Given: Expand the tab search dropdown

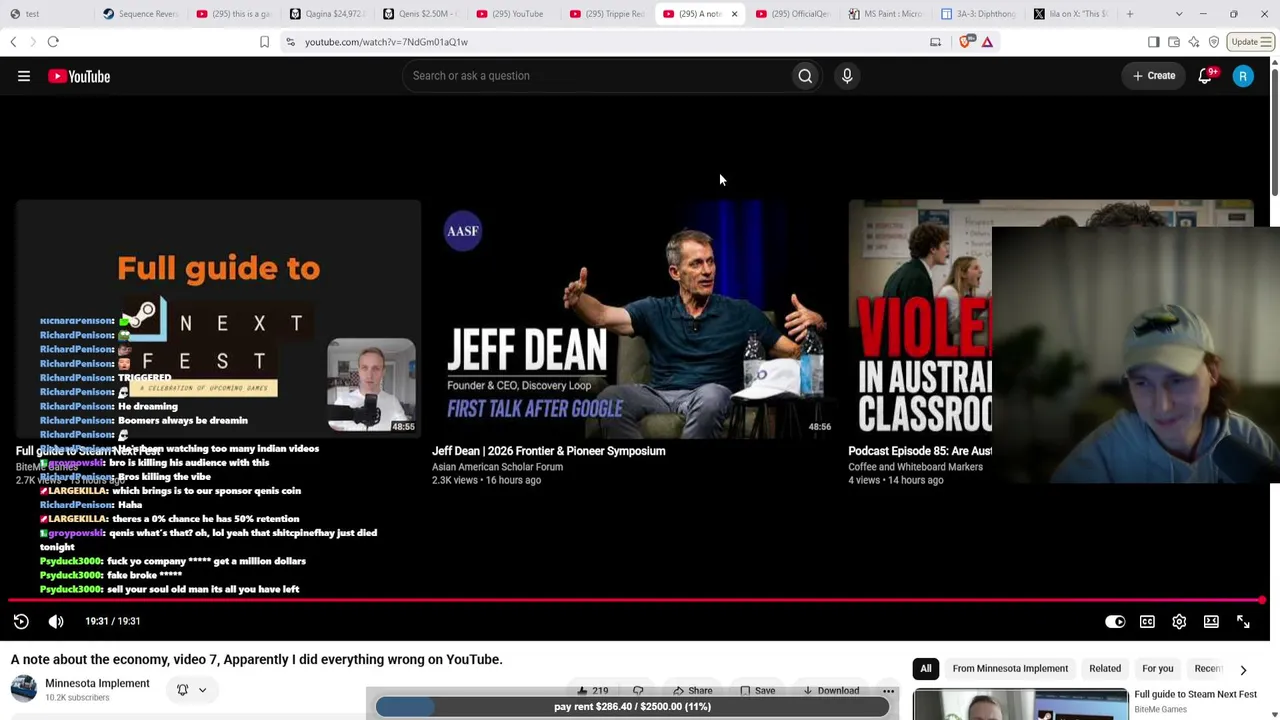Looking at the screenshot, I should click(1179, 14).
